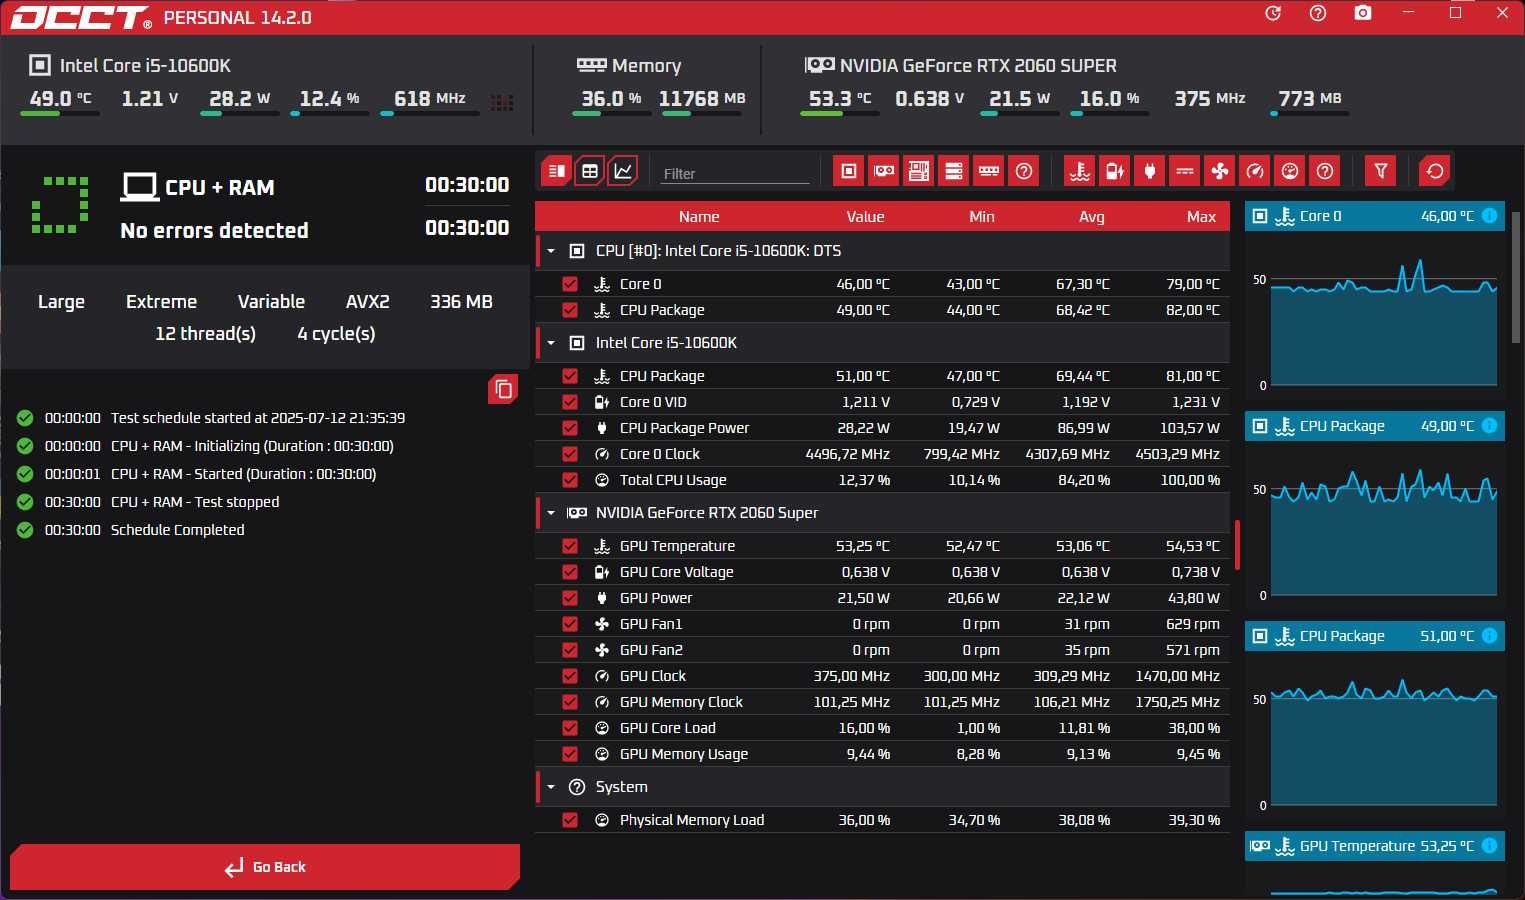Screen dimensions: 1525x900
Task: Click the 'Test schedule started' log entry
Action: (x=258, y=418)
